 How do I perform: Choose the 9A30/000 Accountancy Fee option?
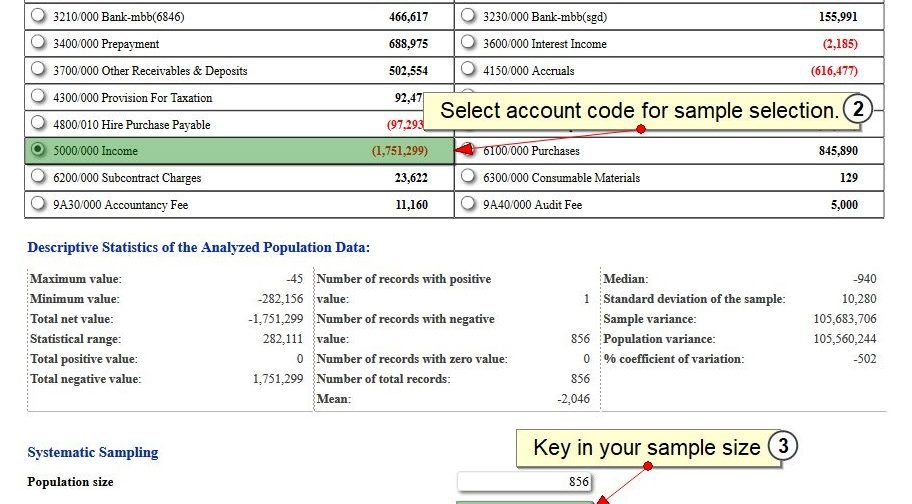click(38, 203)
